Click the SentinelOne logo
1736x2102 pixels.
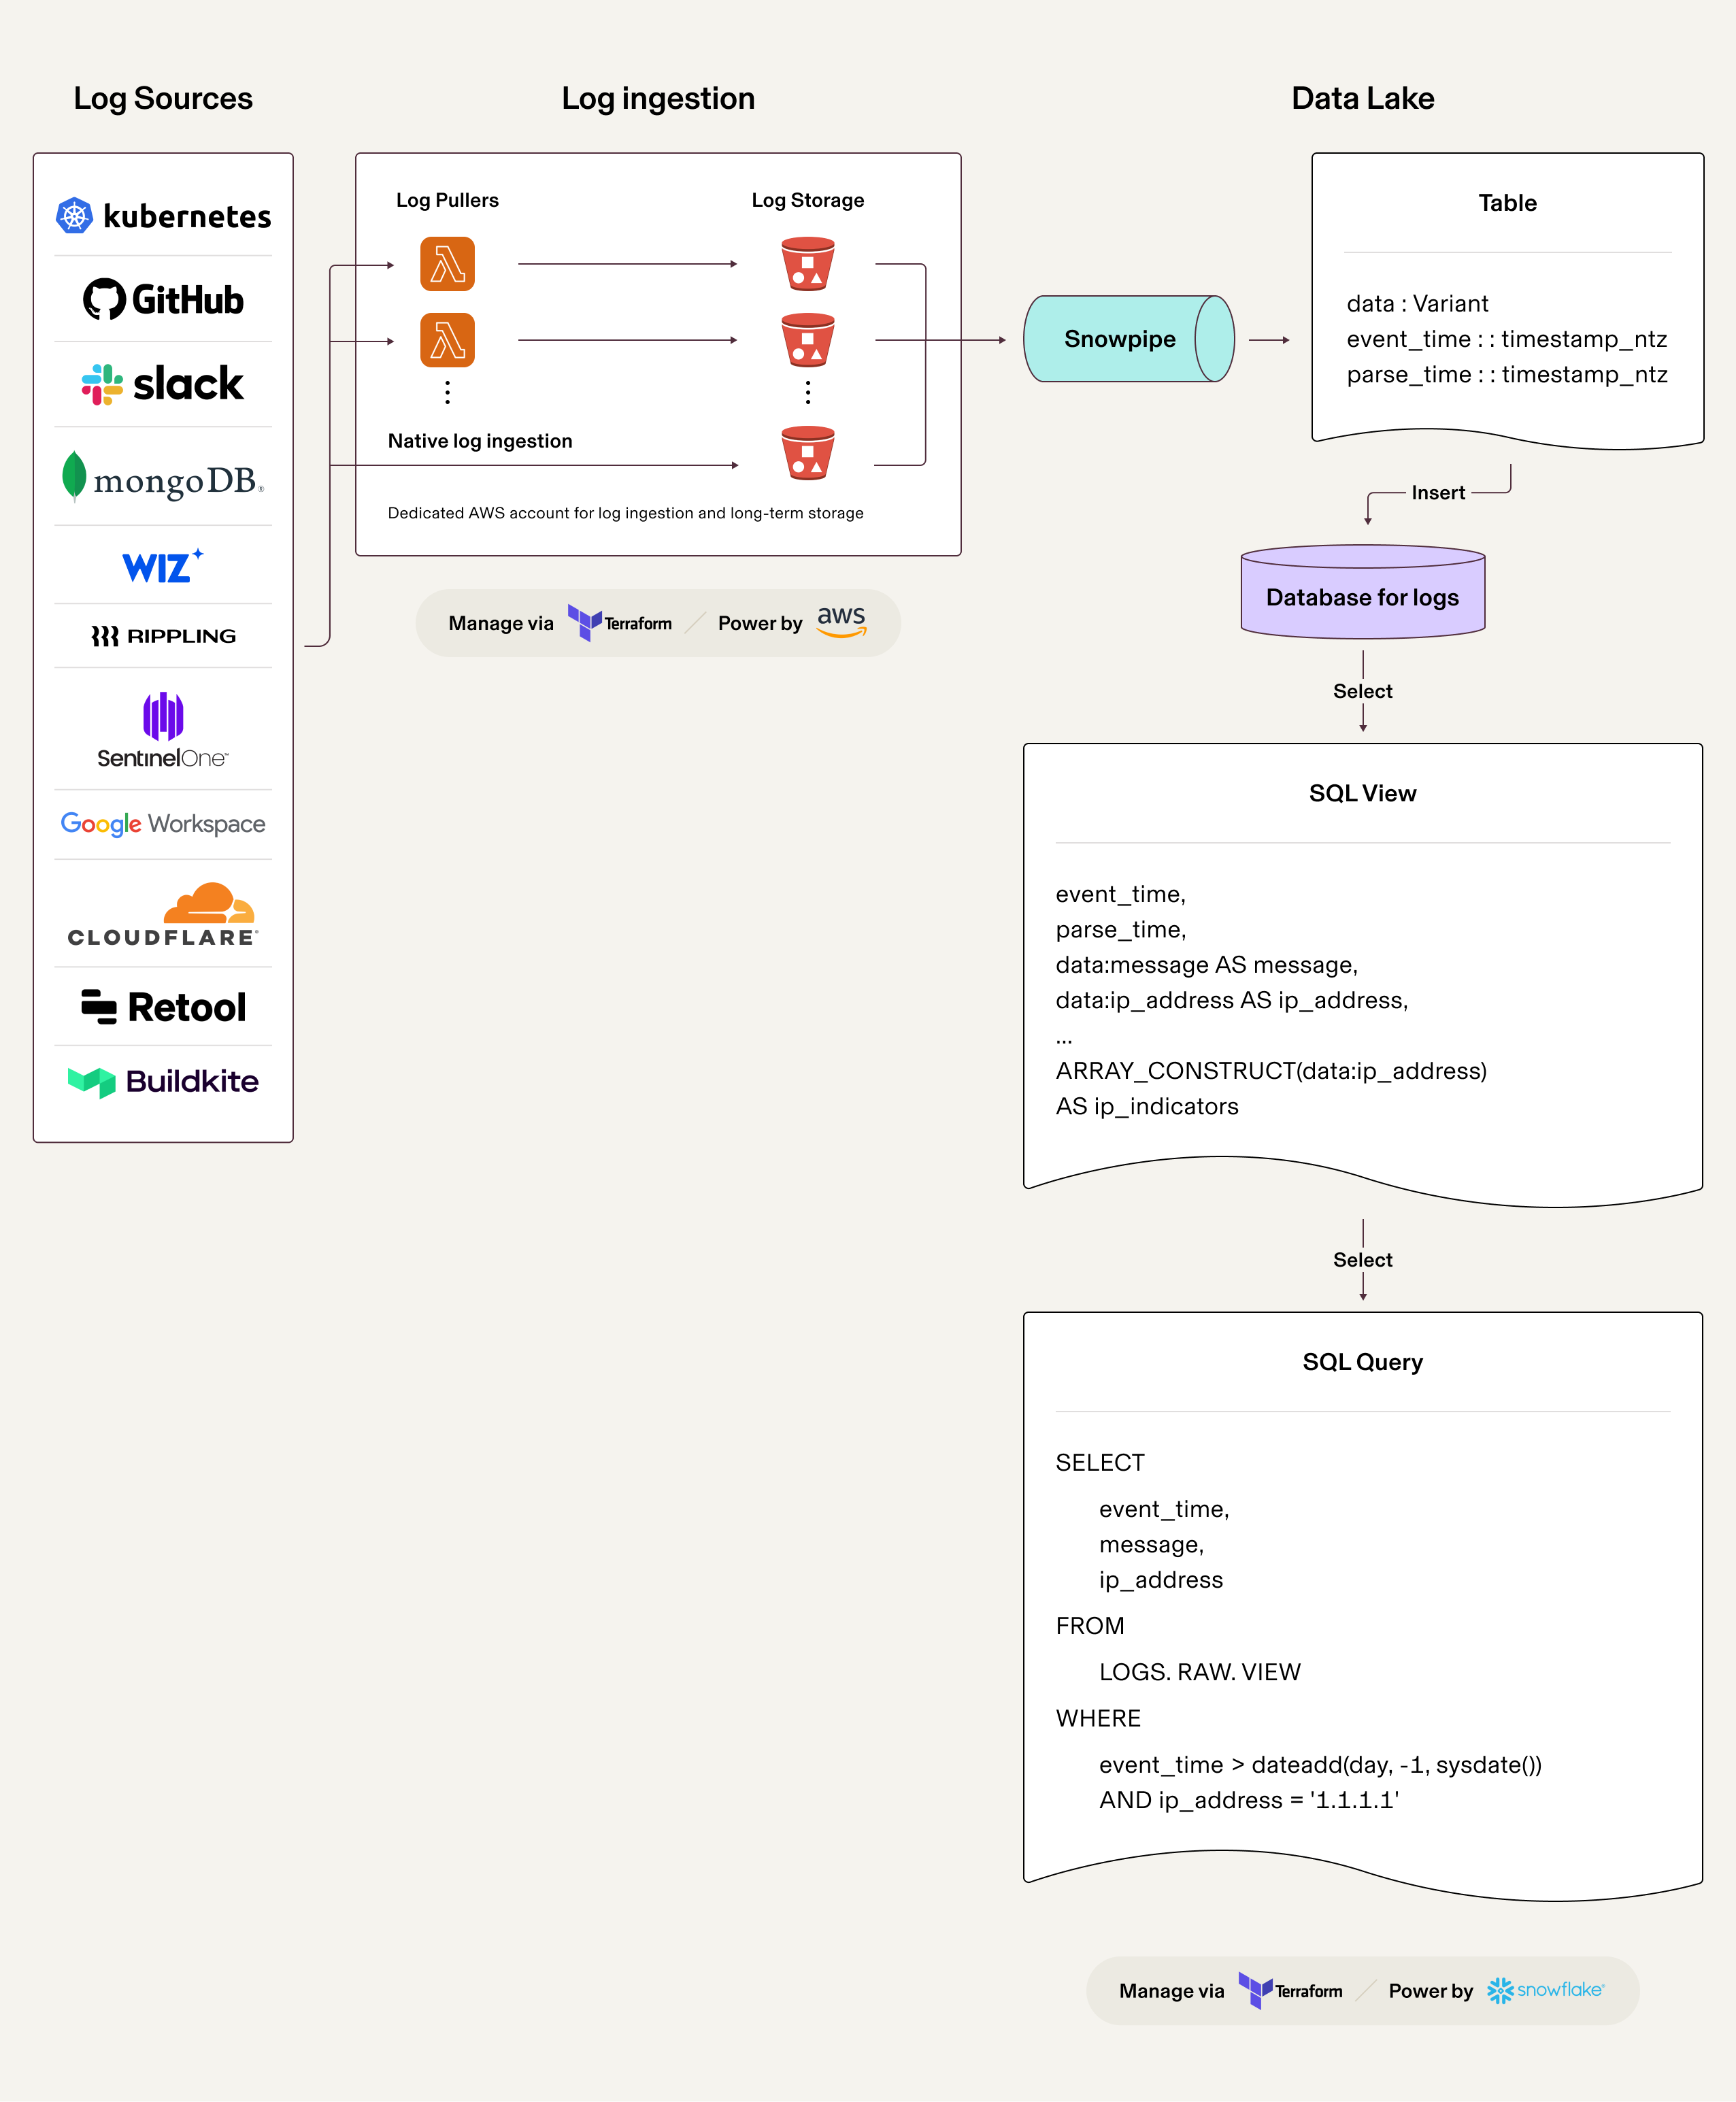point(163,730)
